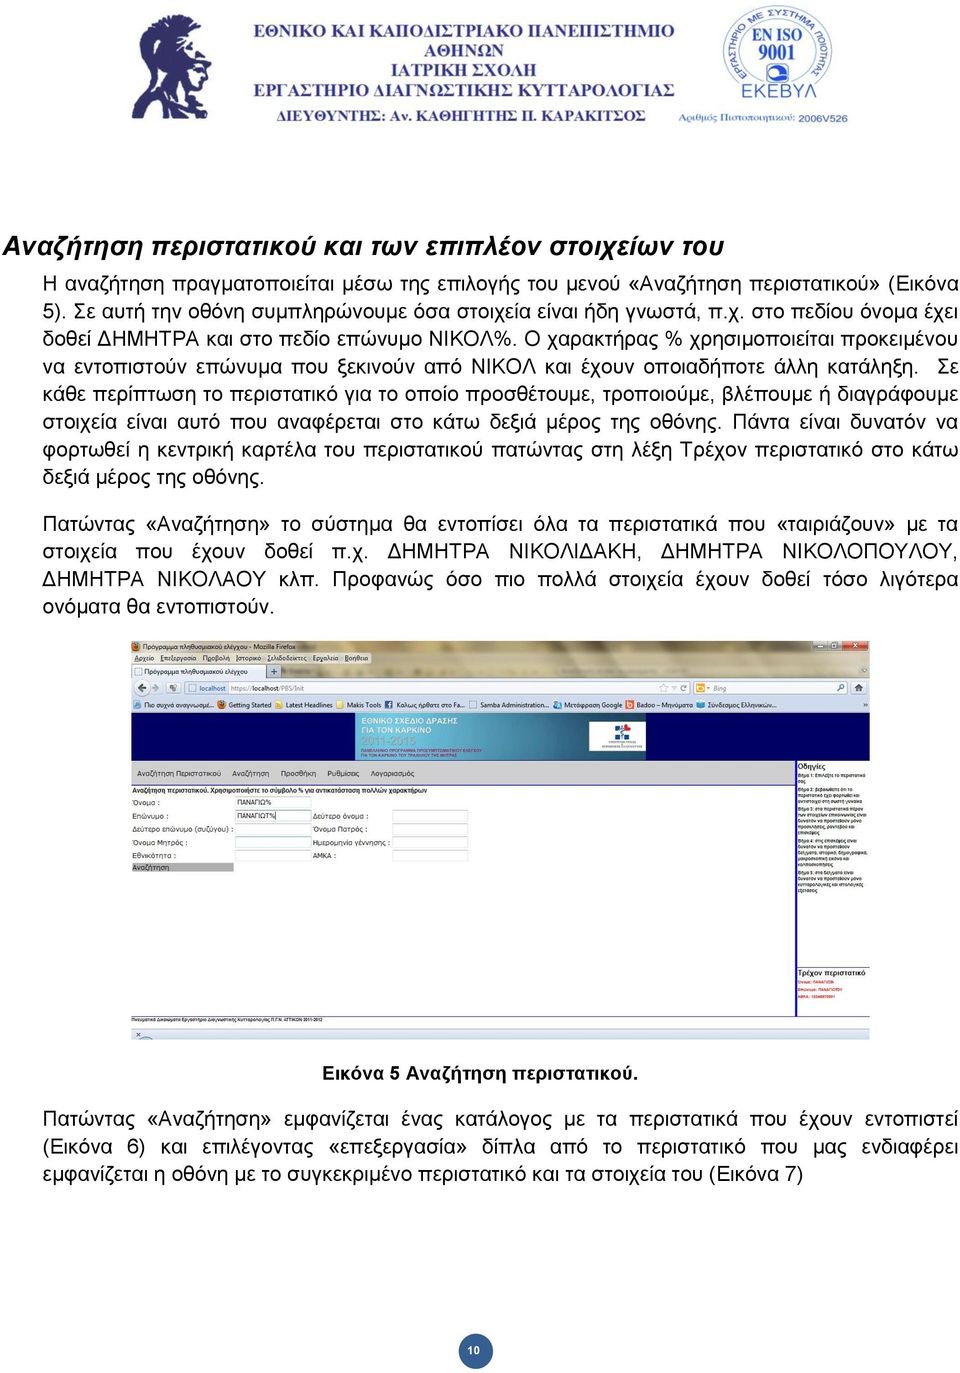Click the ΑΜΚΑ field

(x=430, y=855)
